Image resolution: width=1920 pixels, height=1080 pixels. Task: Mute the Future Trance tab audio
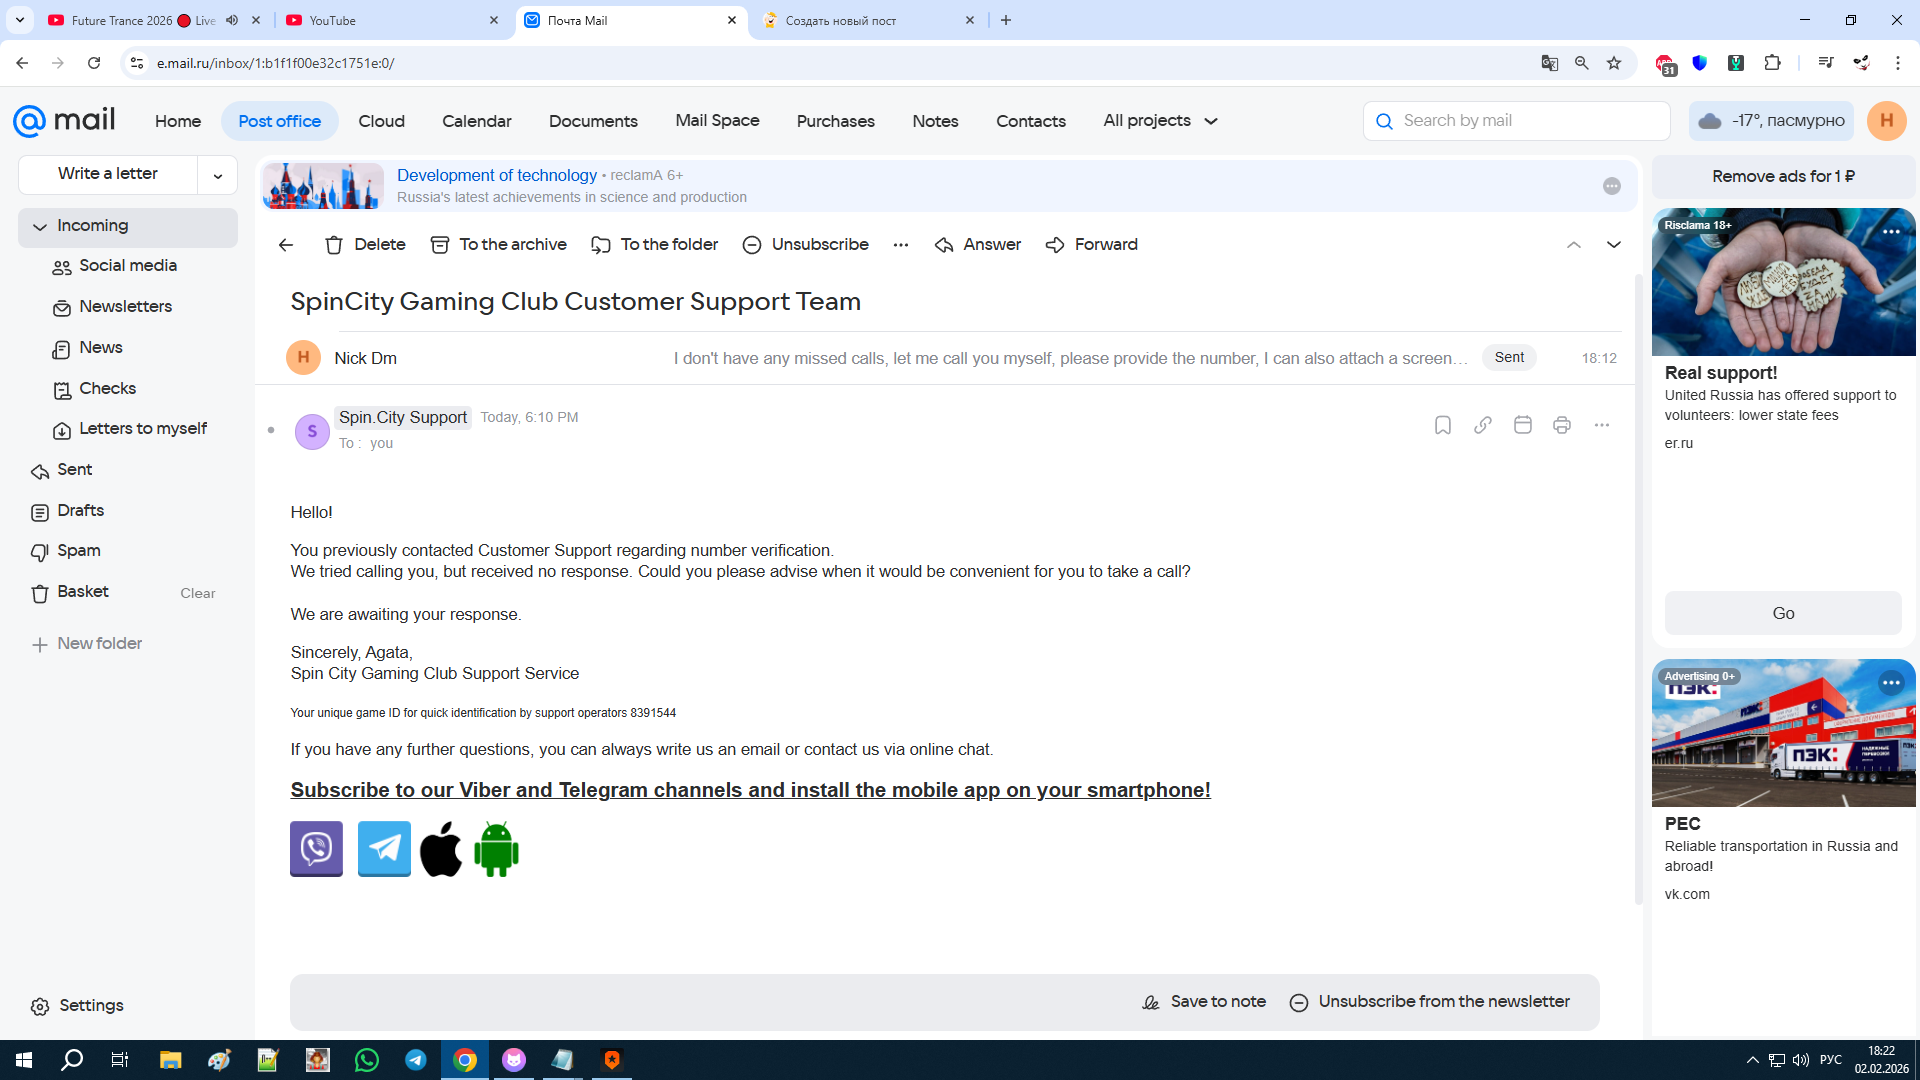[x=232, y=20]
